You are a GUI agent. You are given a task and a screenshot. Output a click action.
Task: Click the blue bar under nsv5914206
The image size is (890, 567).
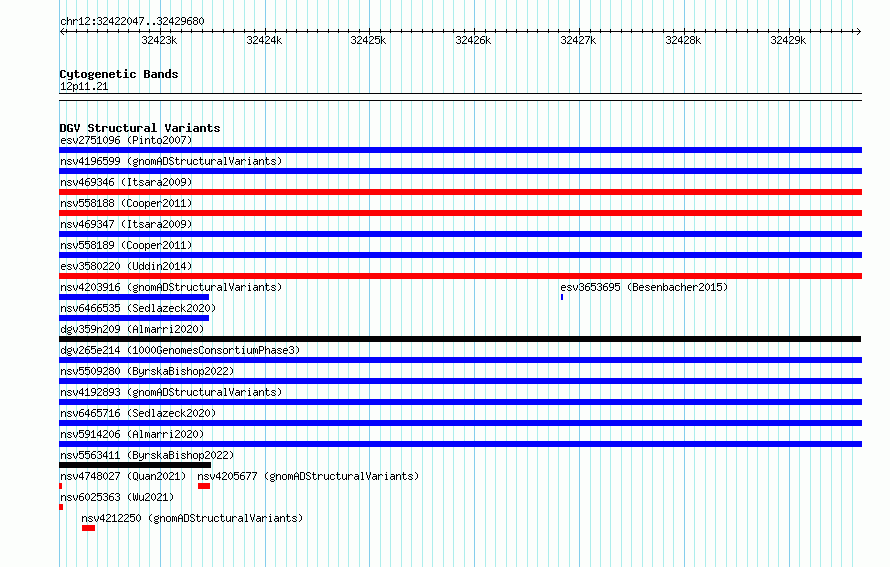(460, 444)
